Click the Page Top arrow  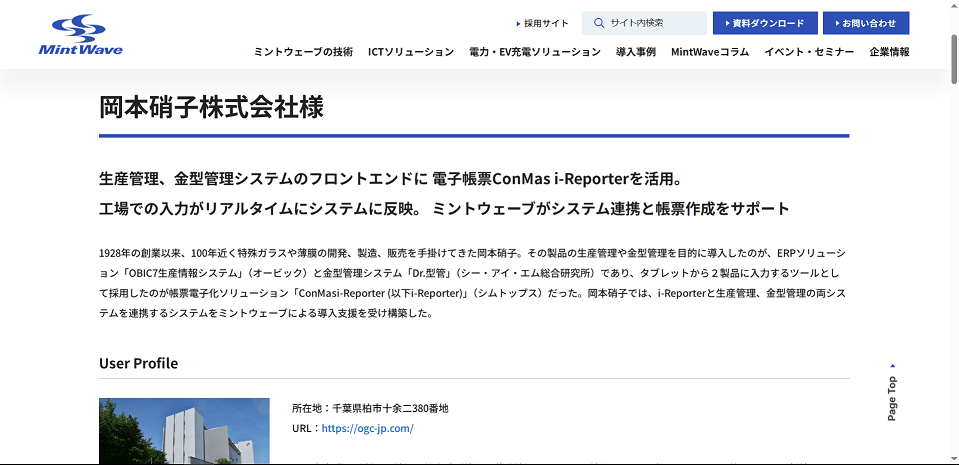click(892, 366)
